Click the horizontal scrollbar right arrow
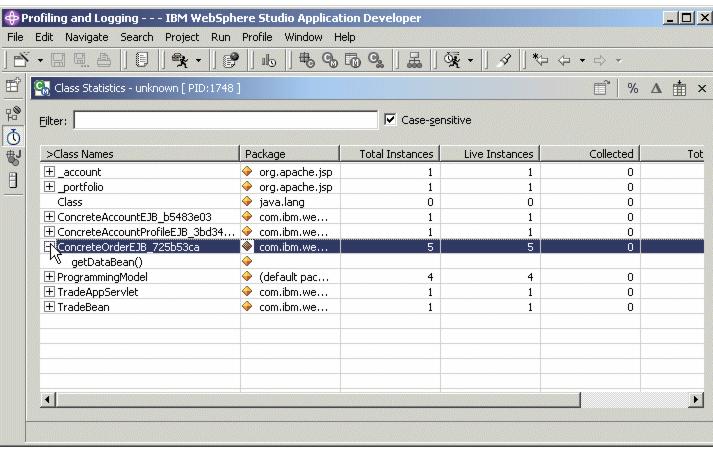This screenshot has height=457, width=713. pos(696,400)
